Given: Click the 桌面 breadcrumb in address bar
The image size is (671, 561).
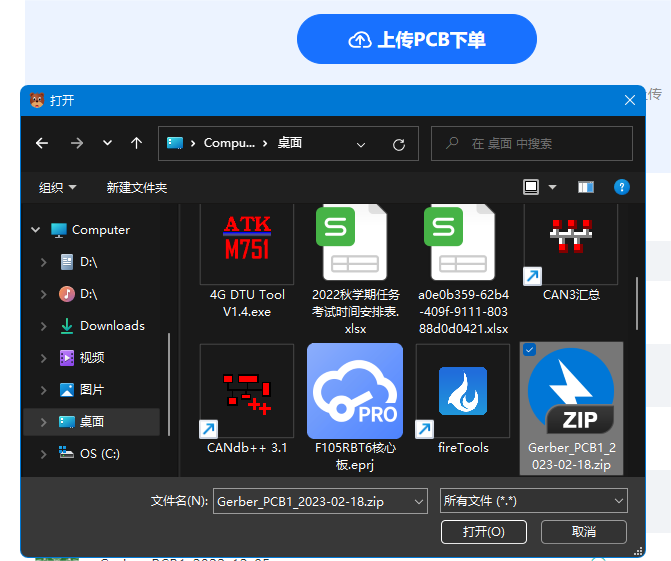Looking at the screenshot, I should coord(290,143).
